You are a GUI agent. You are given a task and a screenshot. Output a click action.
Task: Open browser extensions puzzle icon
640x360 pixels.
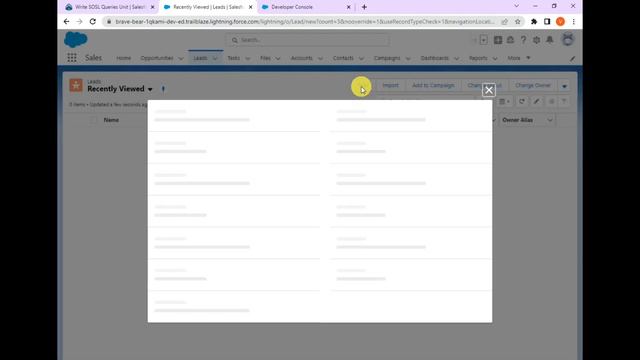[x=534, y=22]
